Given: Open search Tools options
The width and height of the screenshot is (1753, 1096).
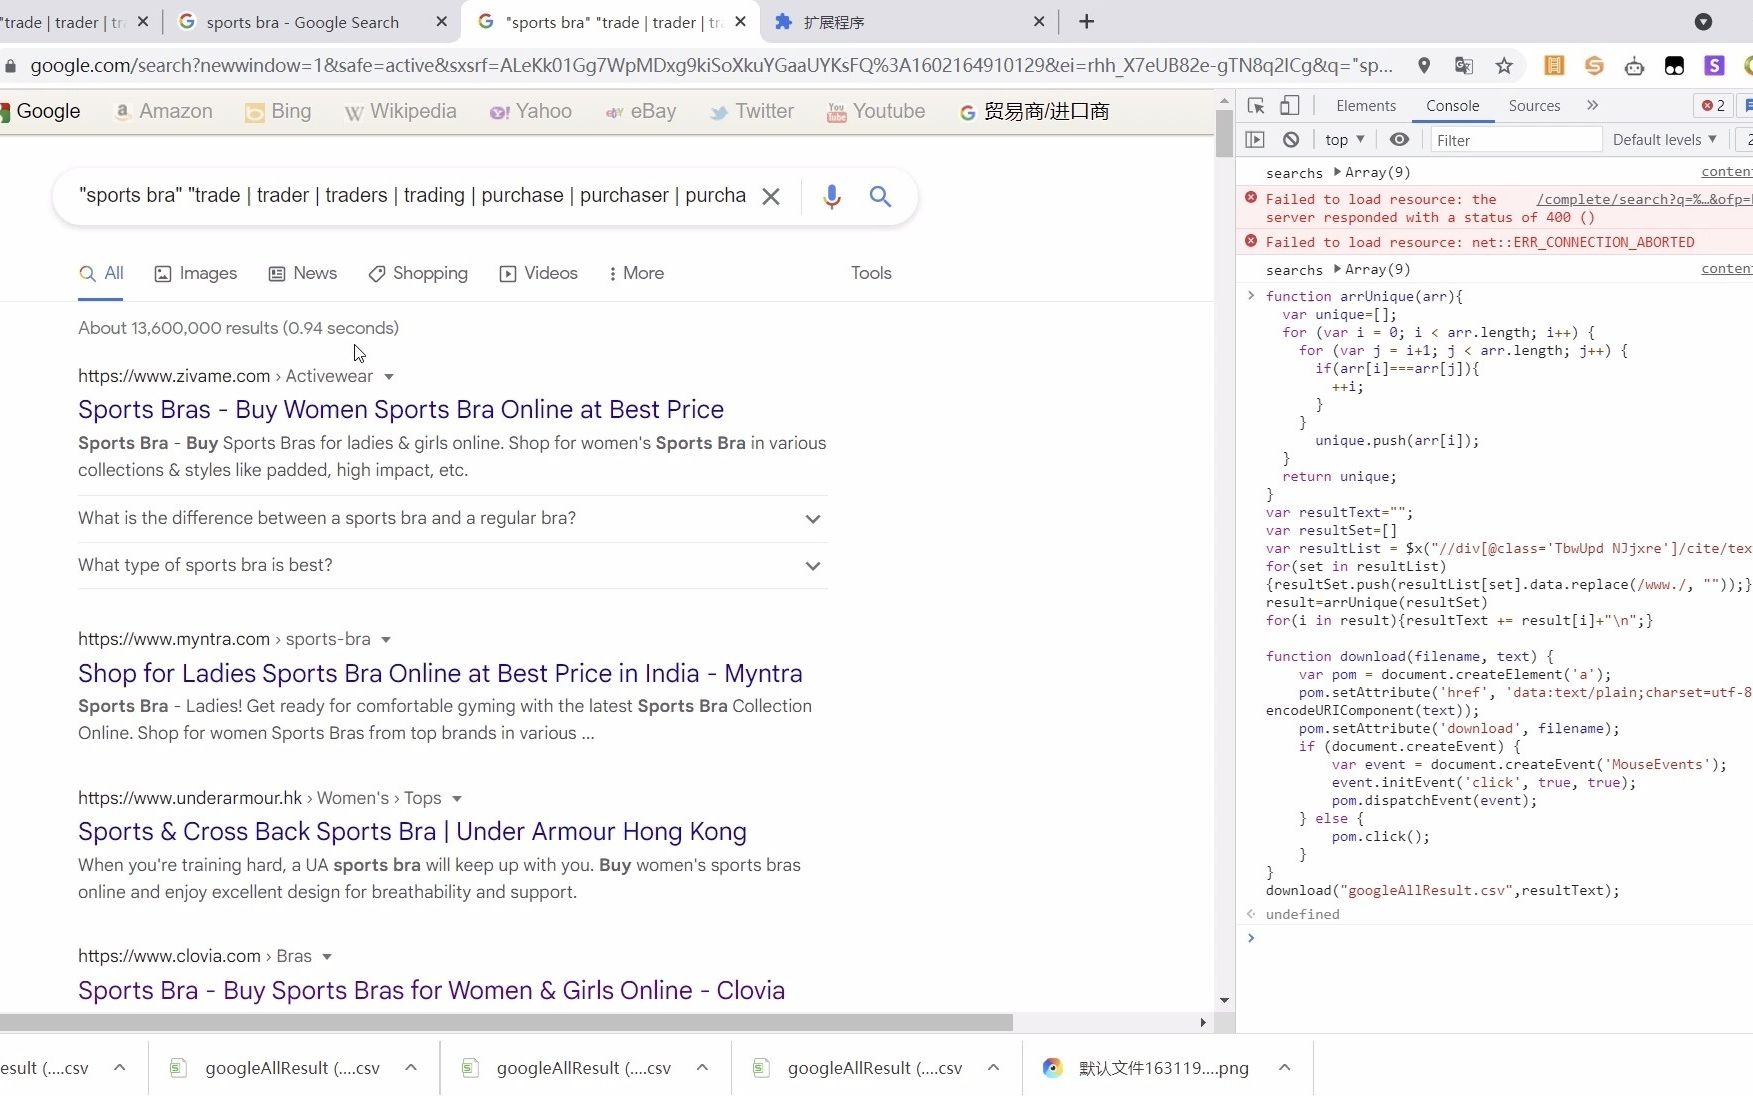Looking at the screenshot, I should [871, 273].
